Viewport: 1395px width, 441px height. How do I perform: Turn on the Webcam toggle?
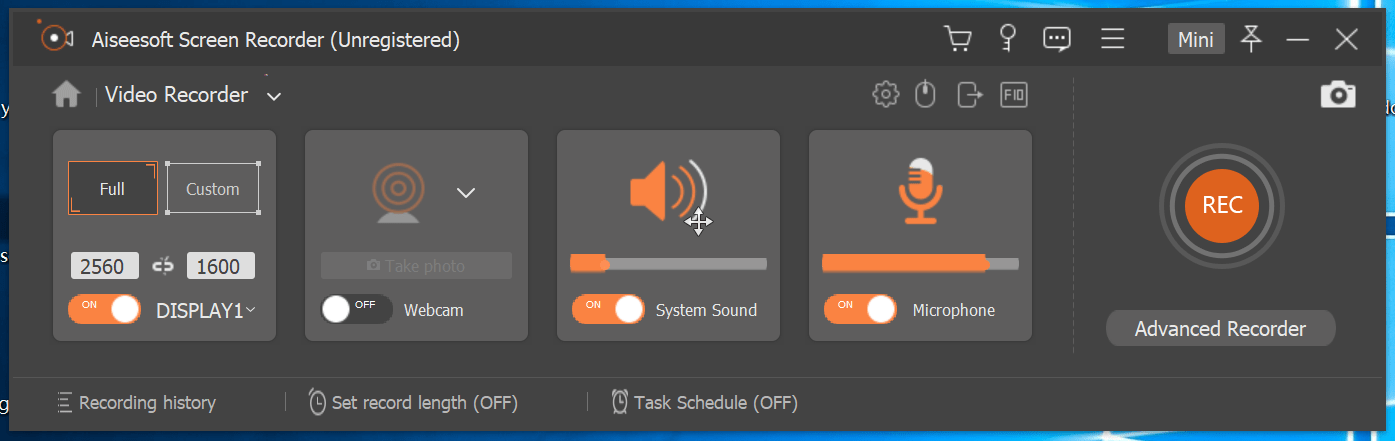(x=357, y=309)
